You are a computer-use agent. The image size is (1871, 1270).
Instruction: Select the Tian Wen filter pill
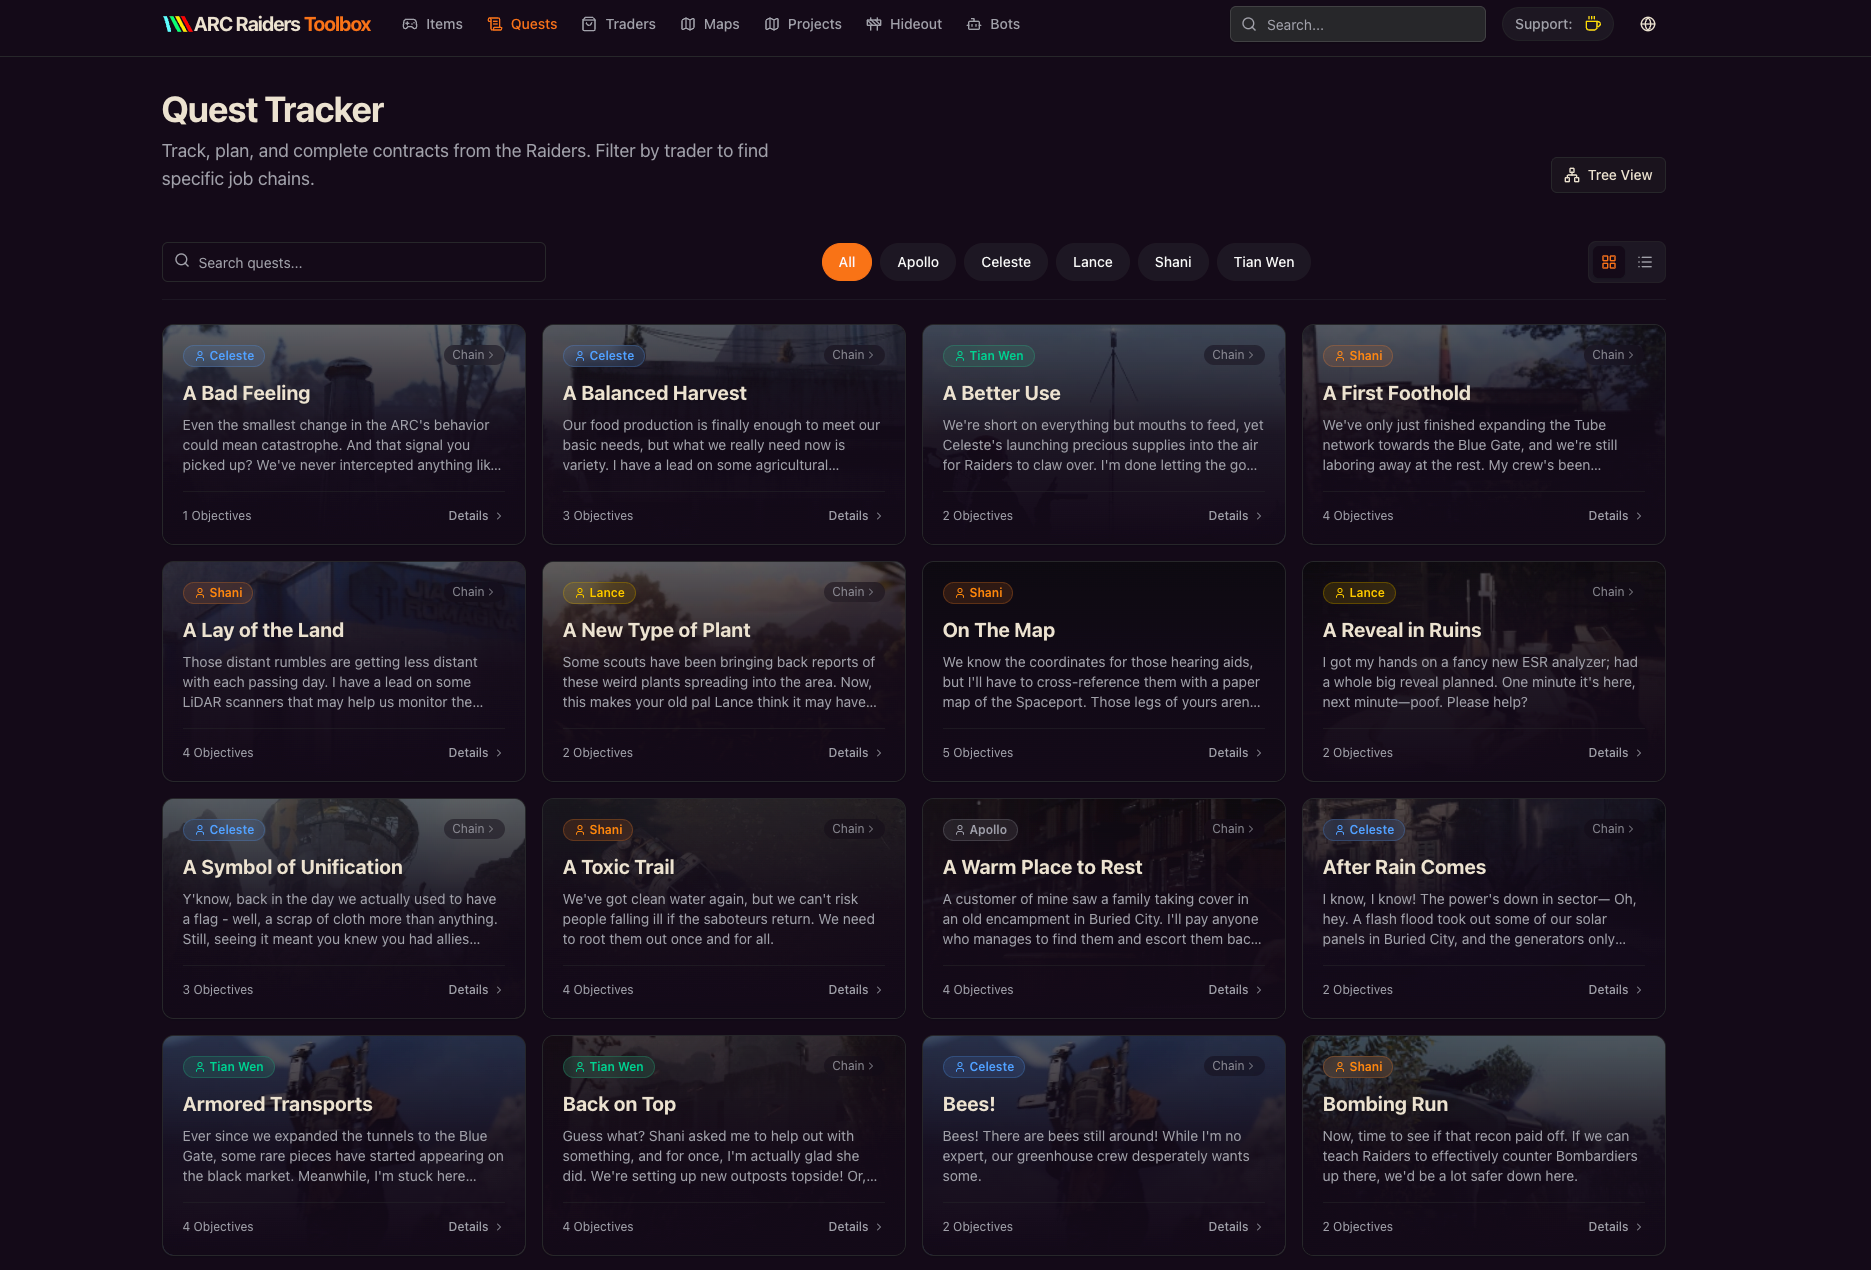point(1263,262)
